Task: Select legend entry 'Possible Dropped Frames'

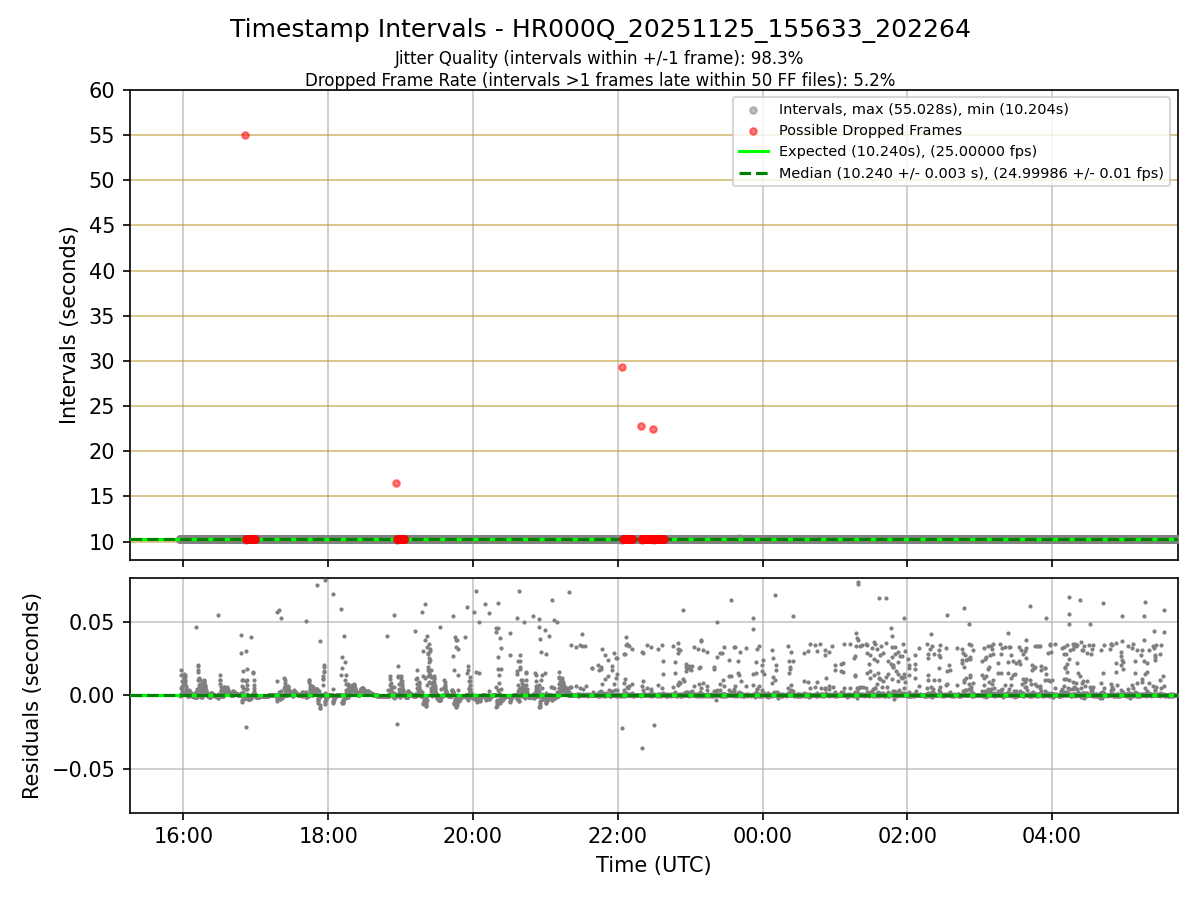Action: point(870,130)
